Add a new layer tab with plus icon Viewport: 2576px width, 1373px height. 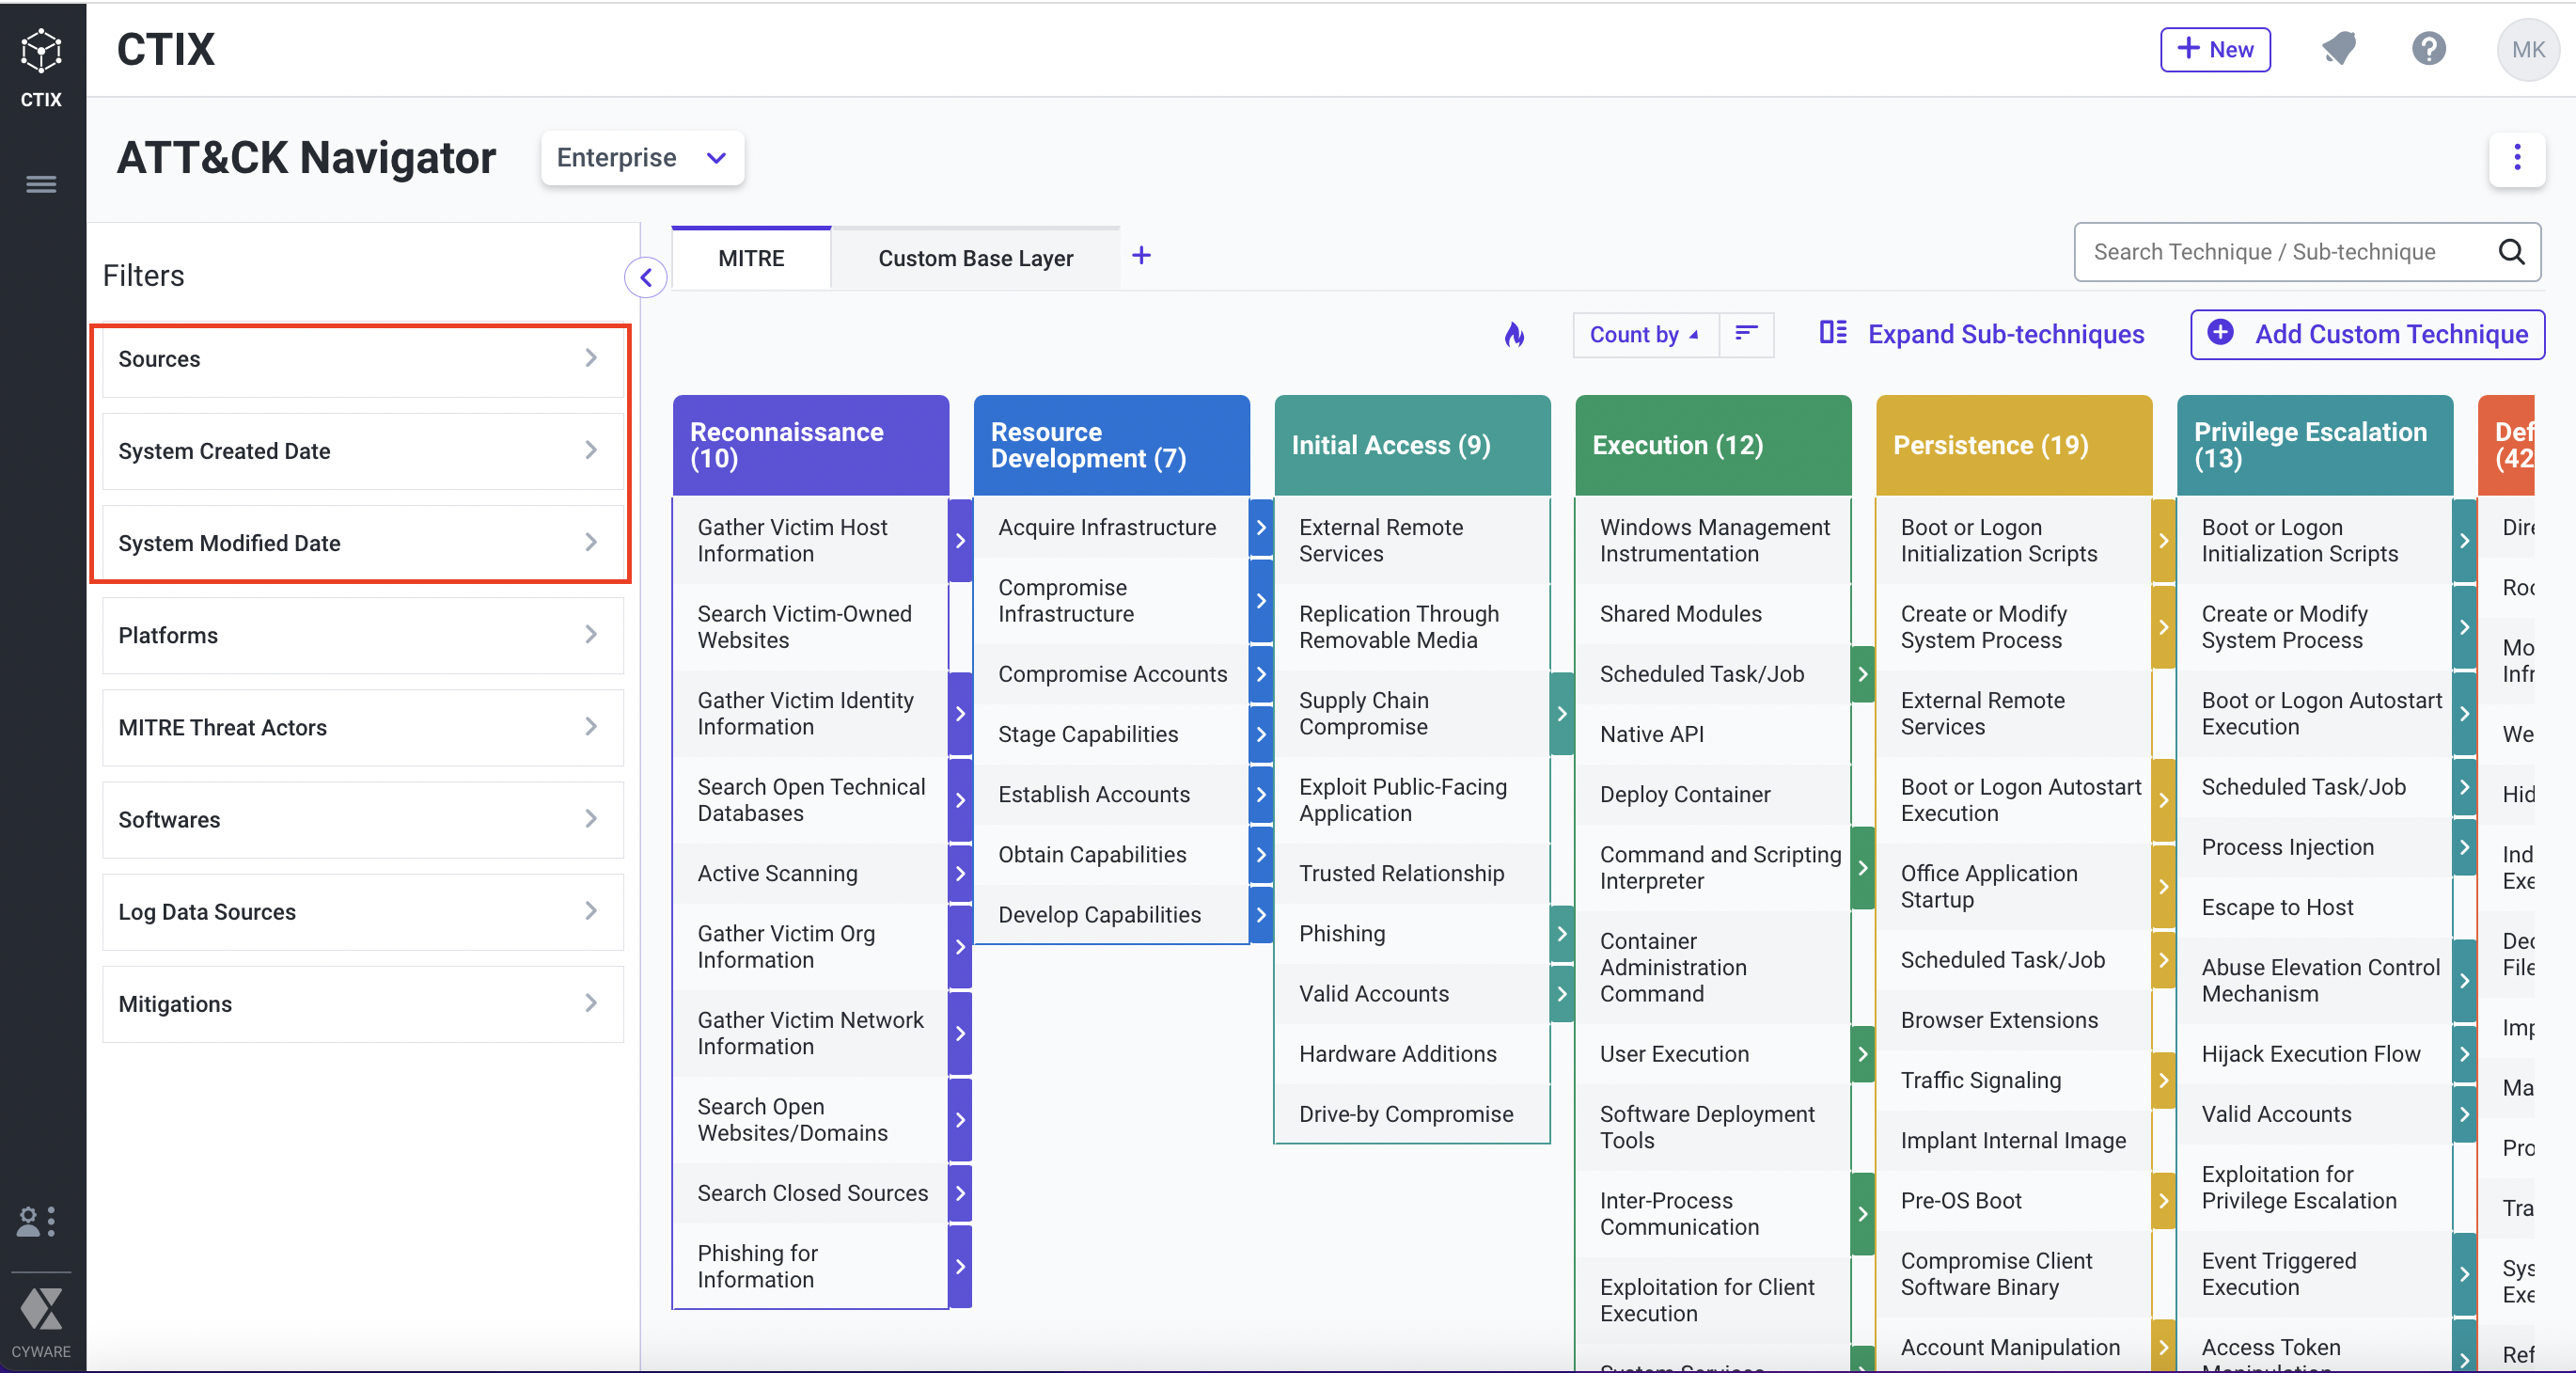1141,256
